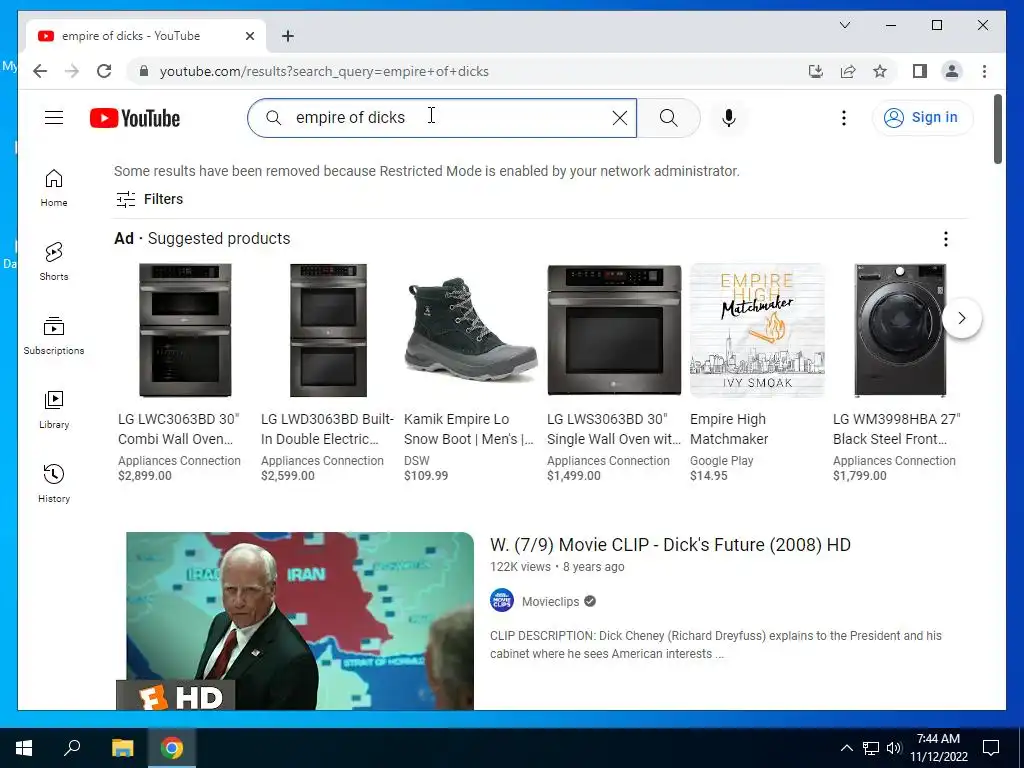The height and width of the screenshot is (768, 1024).
Task: Open the Kamik Empire Lo Snow Boot image
Action: click(471, 330)
